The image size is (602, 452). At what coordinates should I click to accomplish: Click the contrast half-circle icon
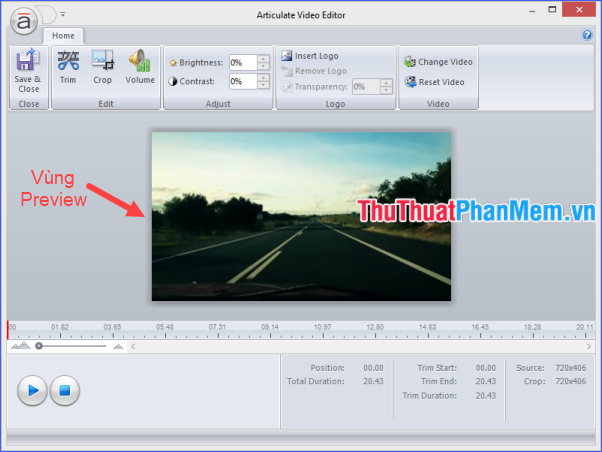tap(173, 81)
